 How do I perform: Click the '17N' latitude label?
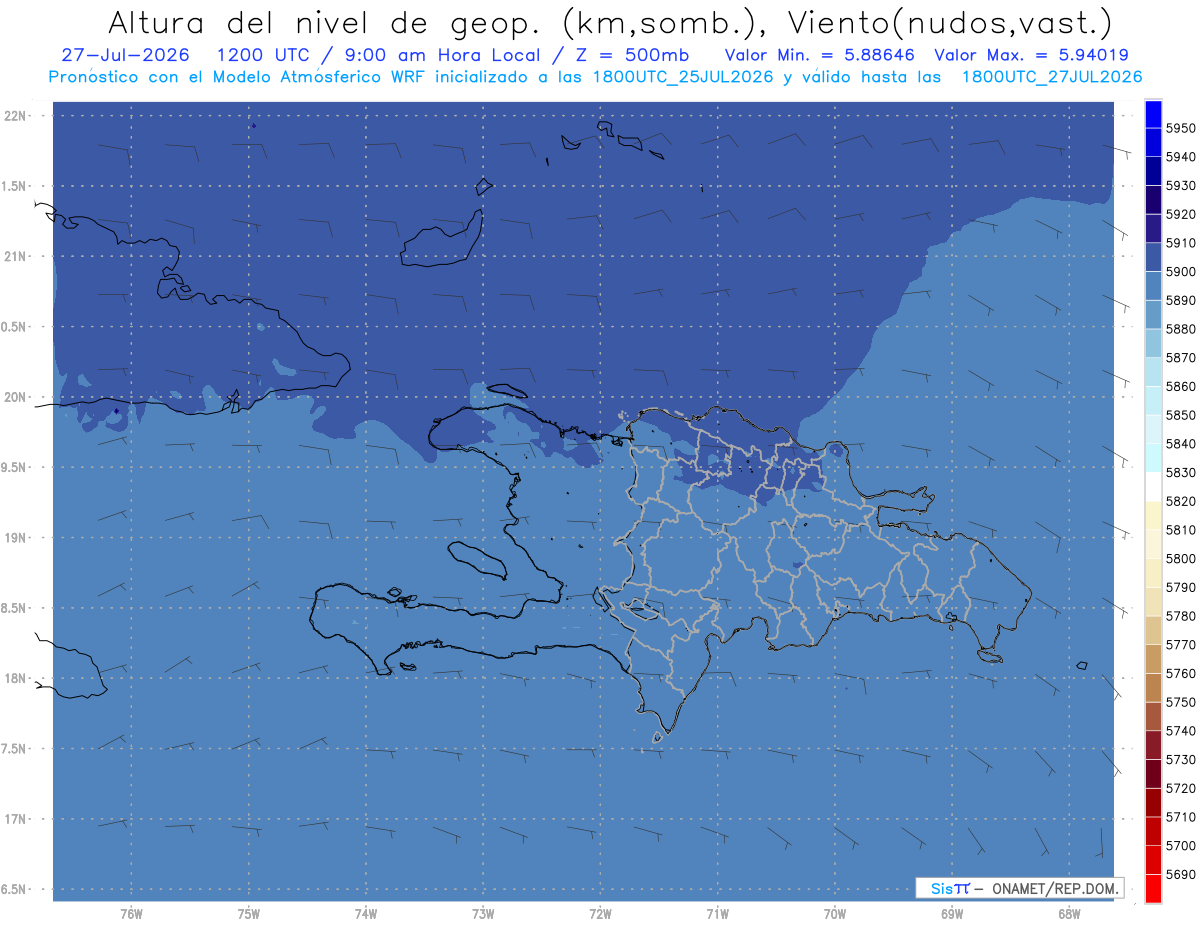[17, 819]
